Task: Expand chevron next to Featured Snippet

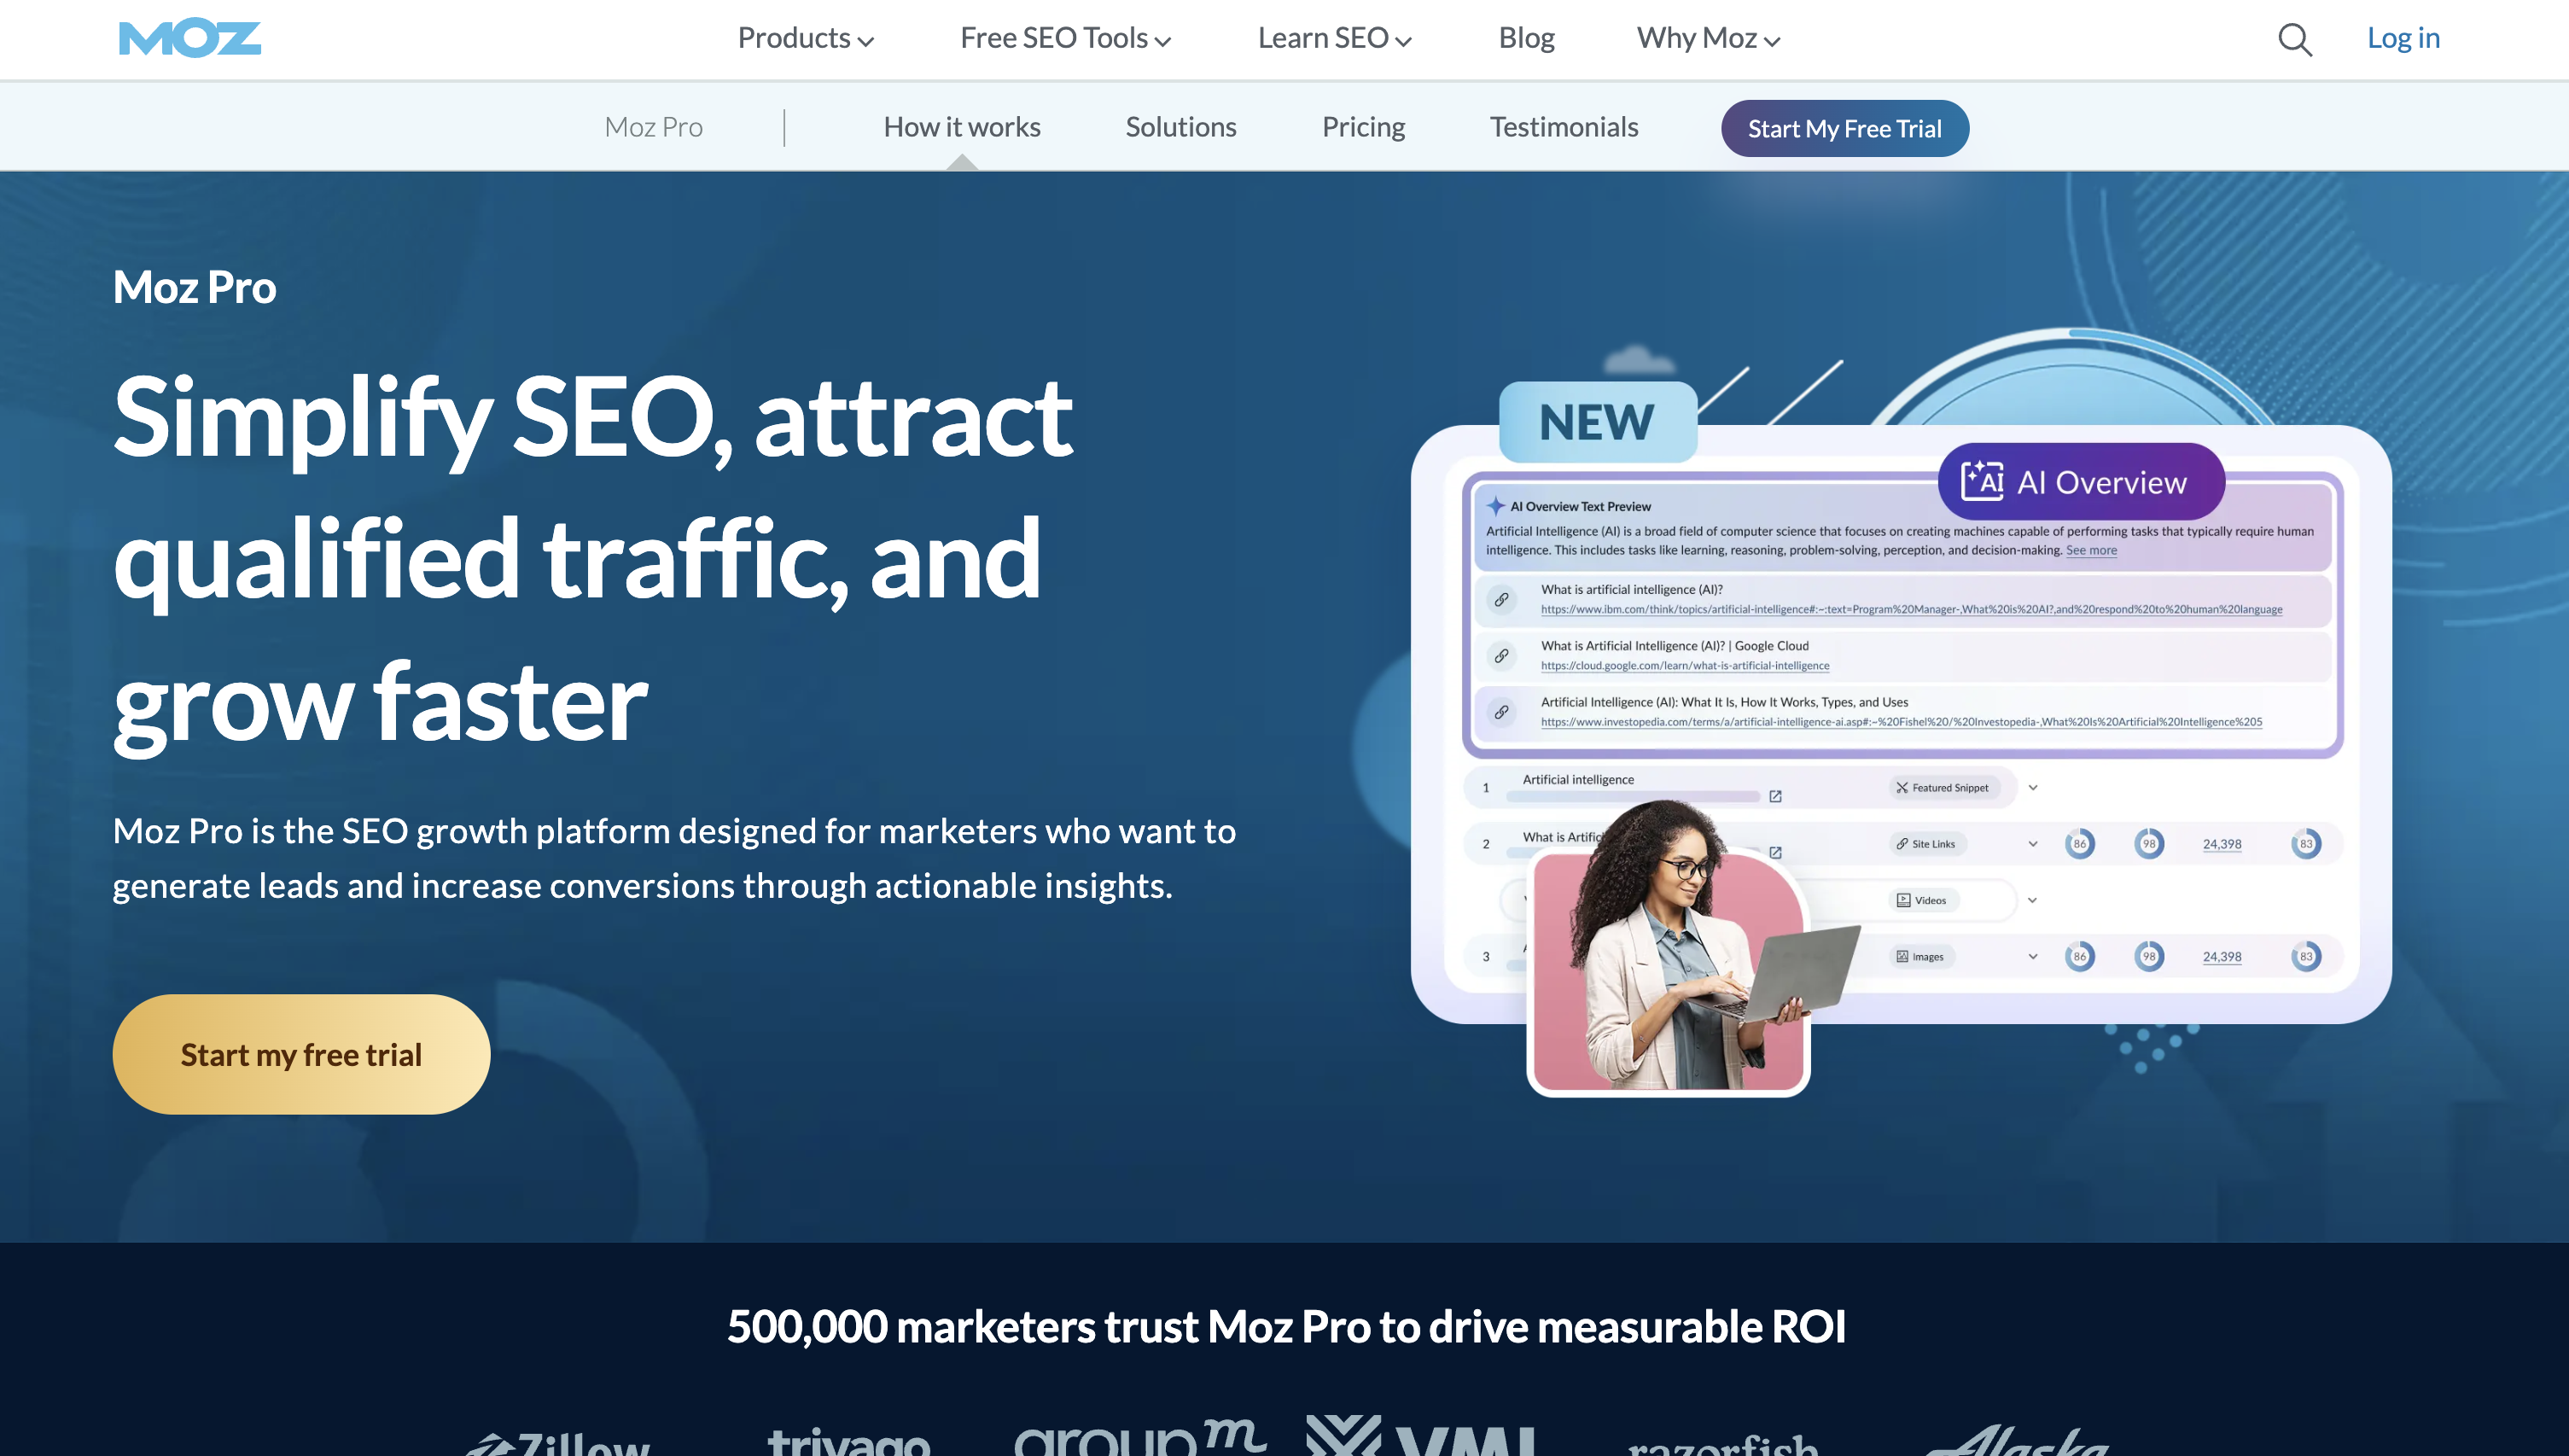Action: pos(2033,787)
